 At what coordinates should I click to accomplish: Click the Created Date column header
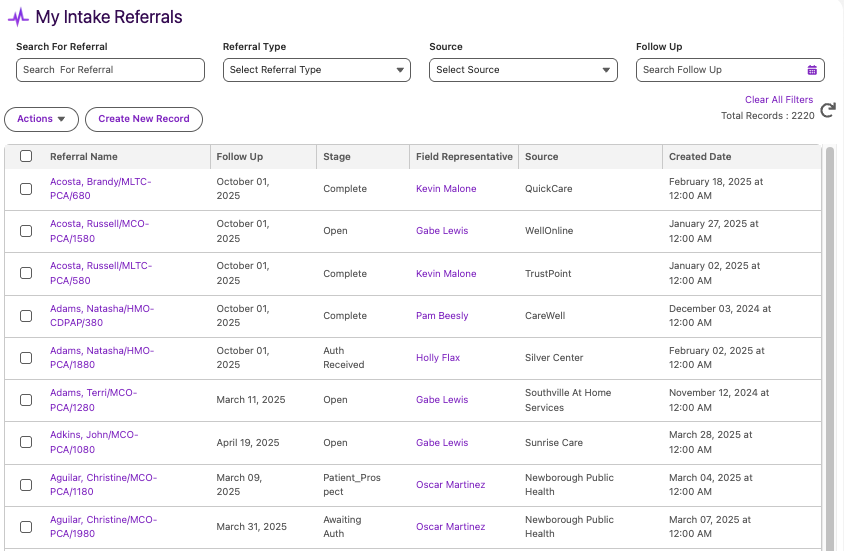pyautogui.click(x=700, y=157)
